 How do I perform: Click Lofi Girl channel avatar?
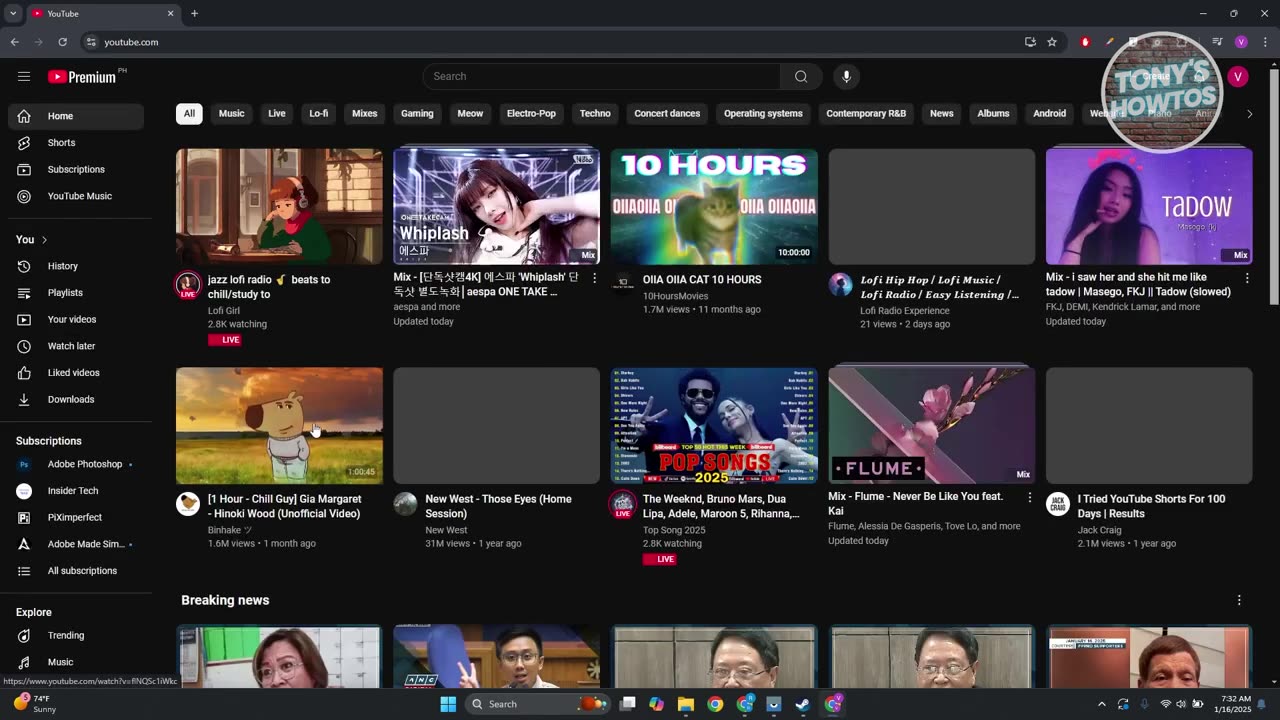pos(188,285)
